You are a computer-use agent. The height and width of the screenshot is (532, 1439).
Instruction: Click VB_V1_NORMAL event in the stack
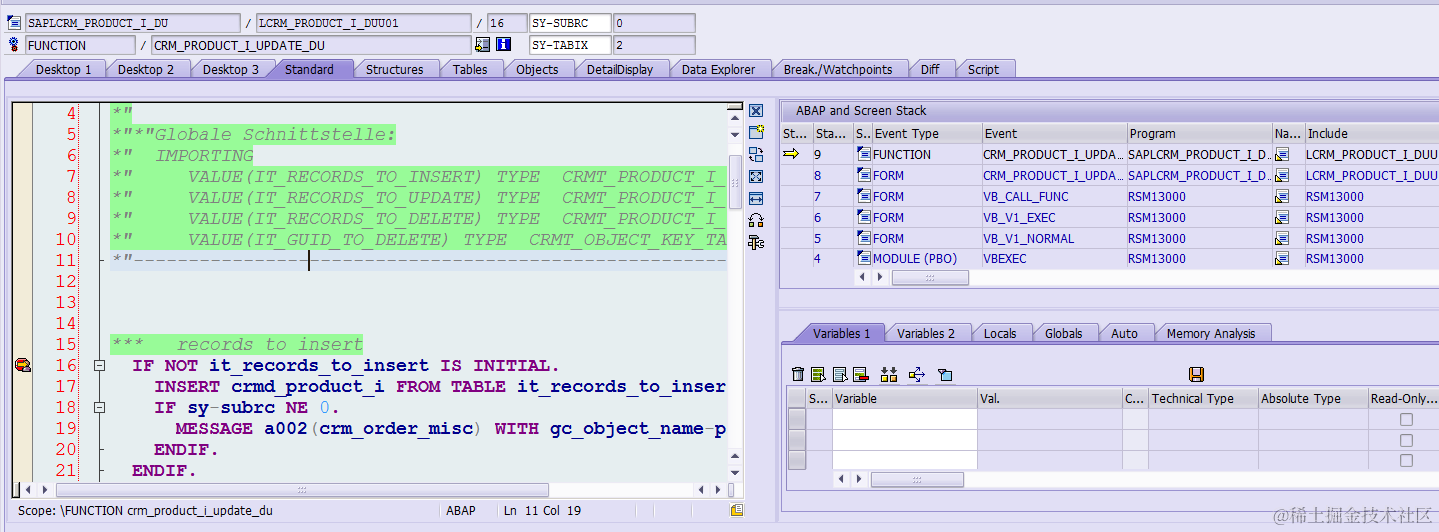pos(1028,239)
